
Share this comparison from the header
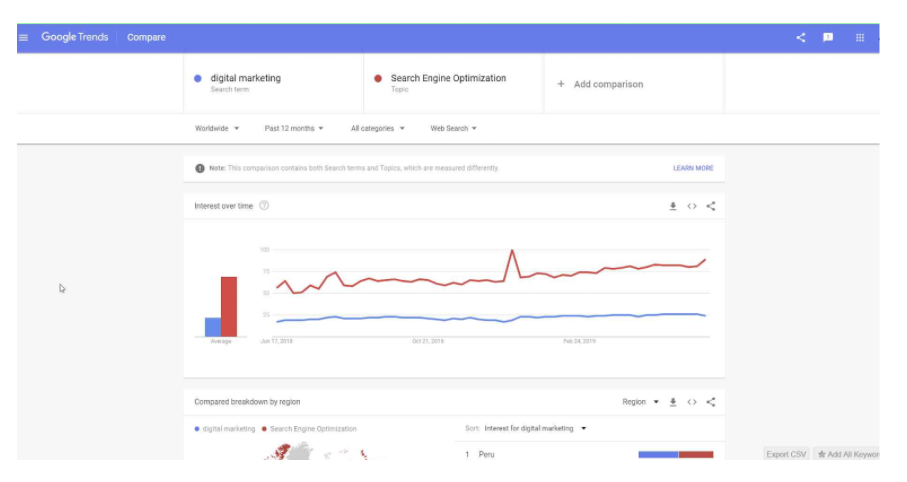coord(801,38)
